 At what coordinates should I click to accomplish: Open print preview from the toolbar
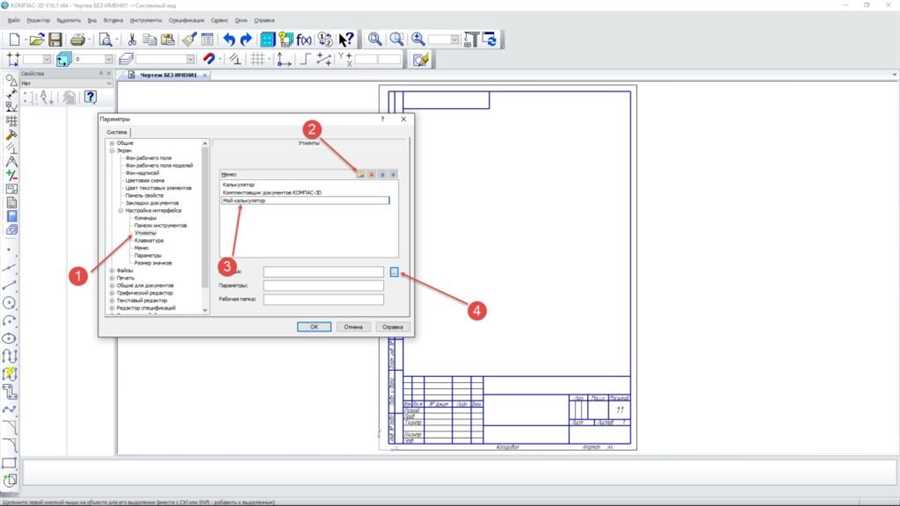[106, 40]
